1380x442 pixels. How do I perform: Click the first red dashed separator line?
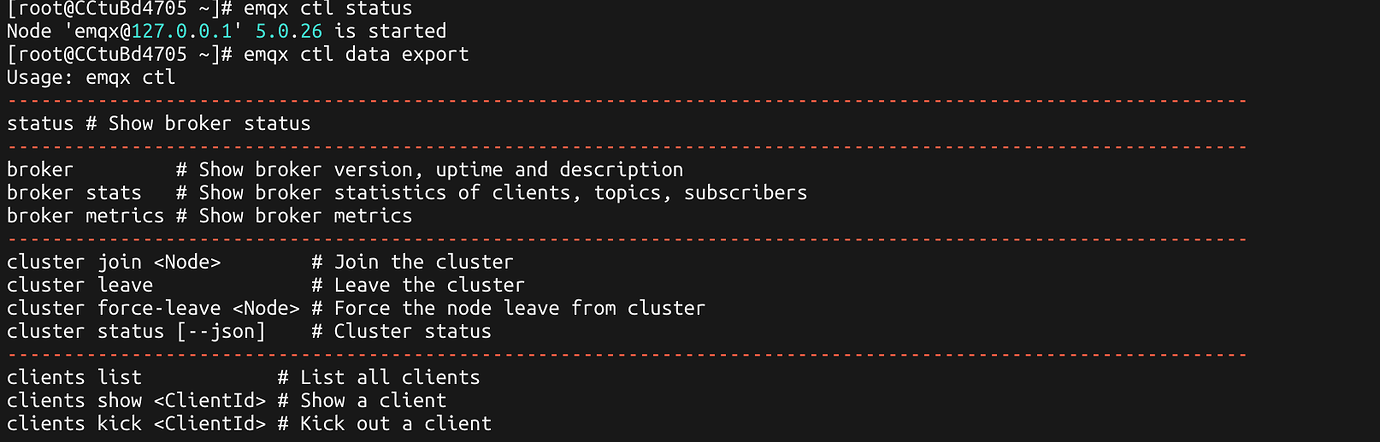626,101
